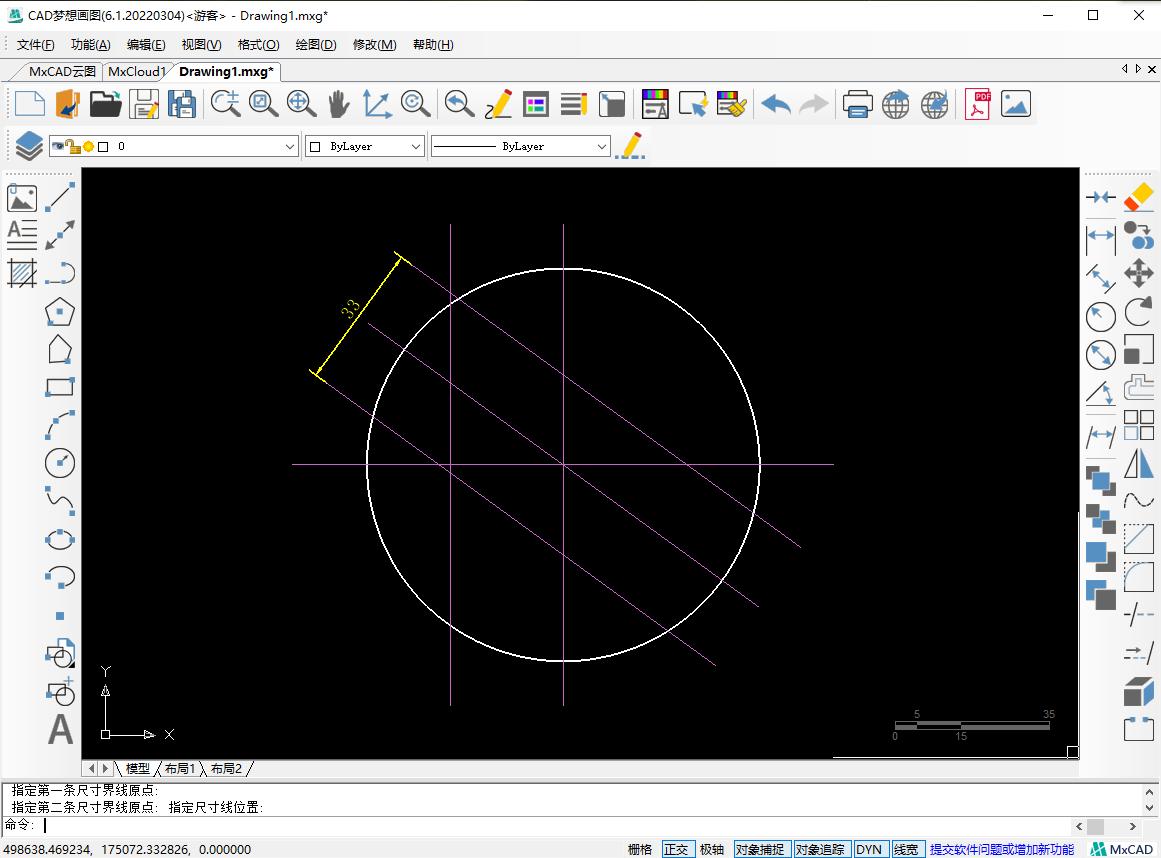Screen dimensions: 1161x858
Task: Toggle 对象捕捉 object snap on
Action: click(x=762, y=848)
